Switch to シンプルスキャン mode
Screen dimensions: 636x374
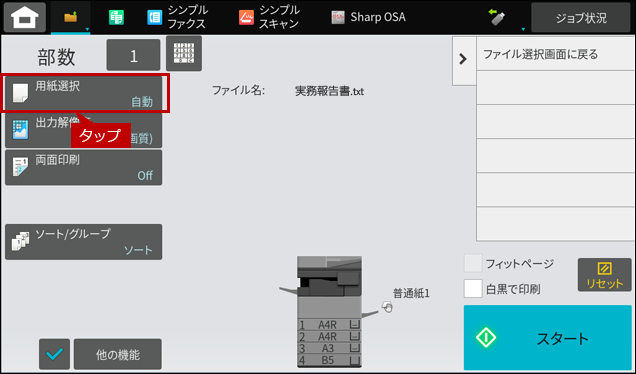pyautogui.click(x=269, y=17)
